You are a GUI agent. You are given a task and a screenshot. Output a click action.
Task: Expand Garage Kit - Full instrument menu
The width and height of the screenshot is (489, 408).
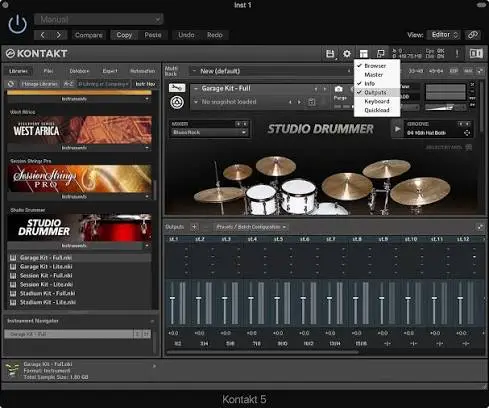coord(196,89)
